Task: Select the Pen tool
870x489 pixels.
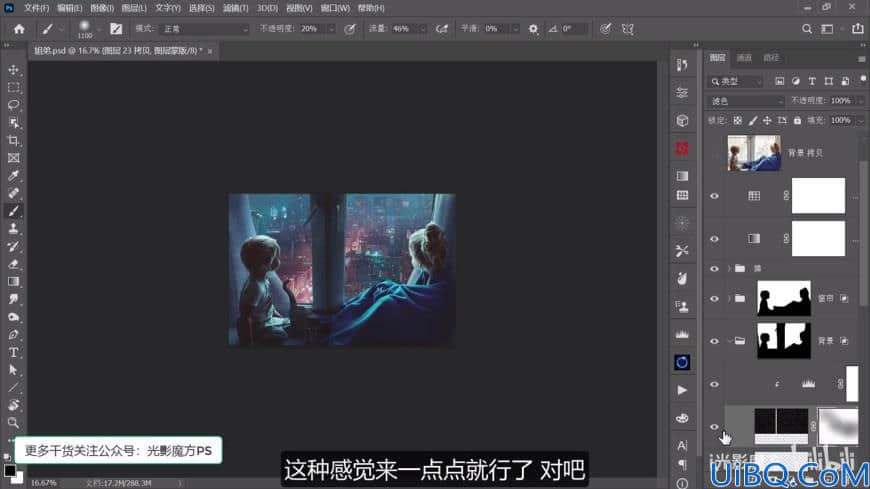Action: pos(13,335)
